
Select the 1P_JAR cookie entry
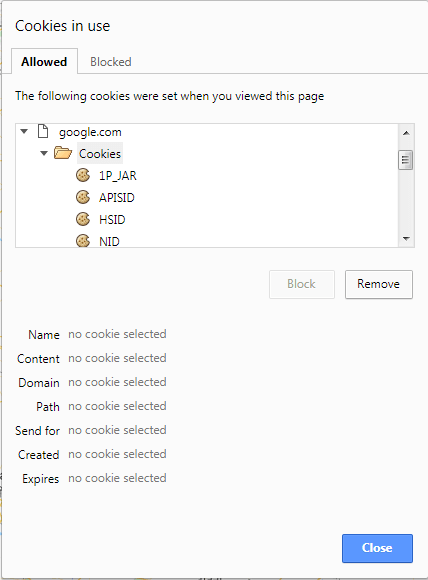118,175
